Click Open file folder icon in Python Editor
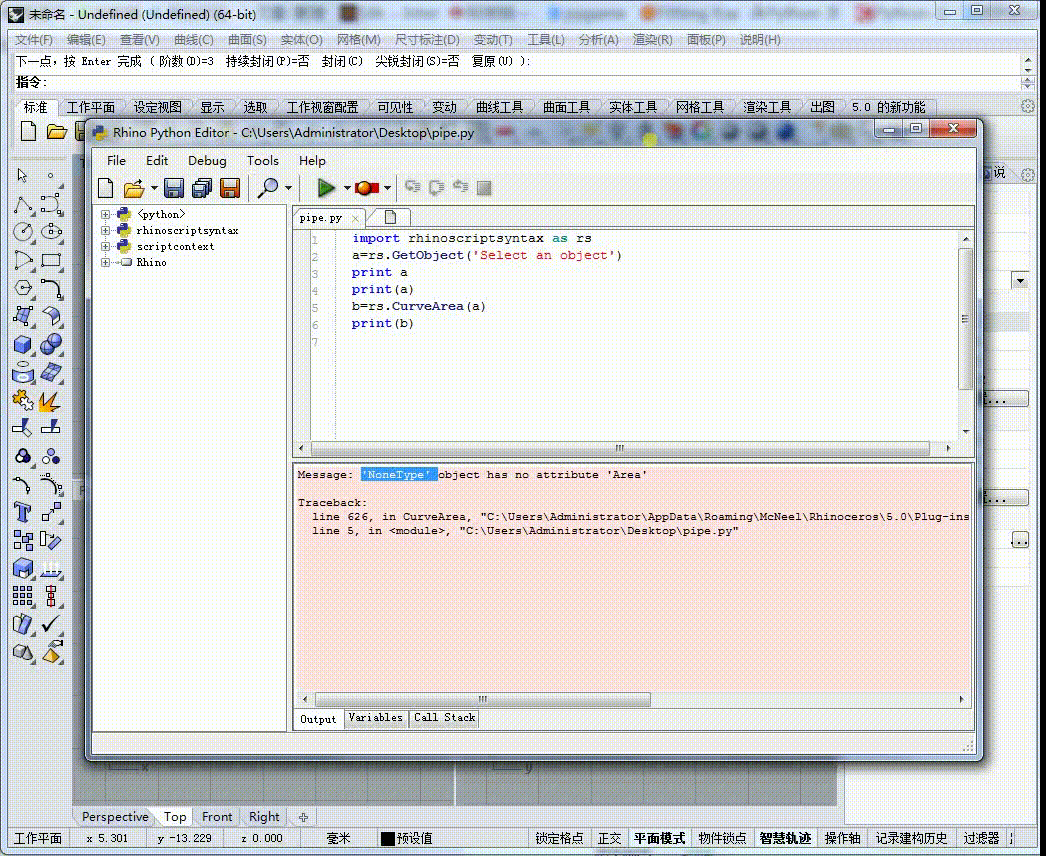Image resolution: width=1046 pixels, height=856 pixels. (134, 188)
